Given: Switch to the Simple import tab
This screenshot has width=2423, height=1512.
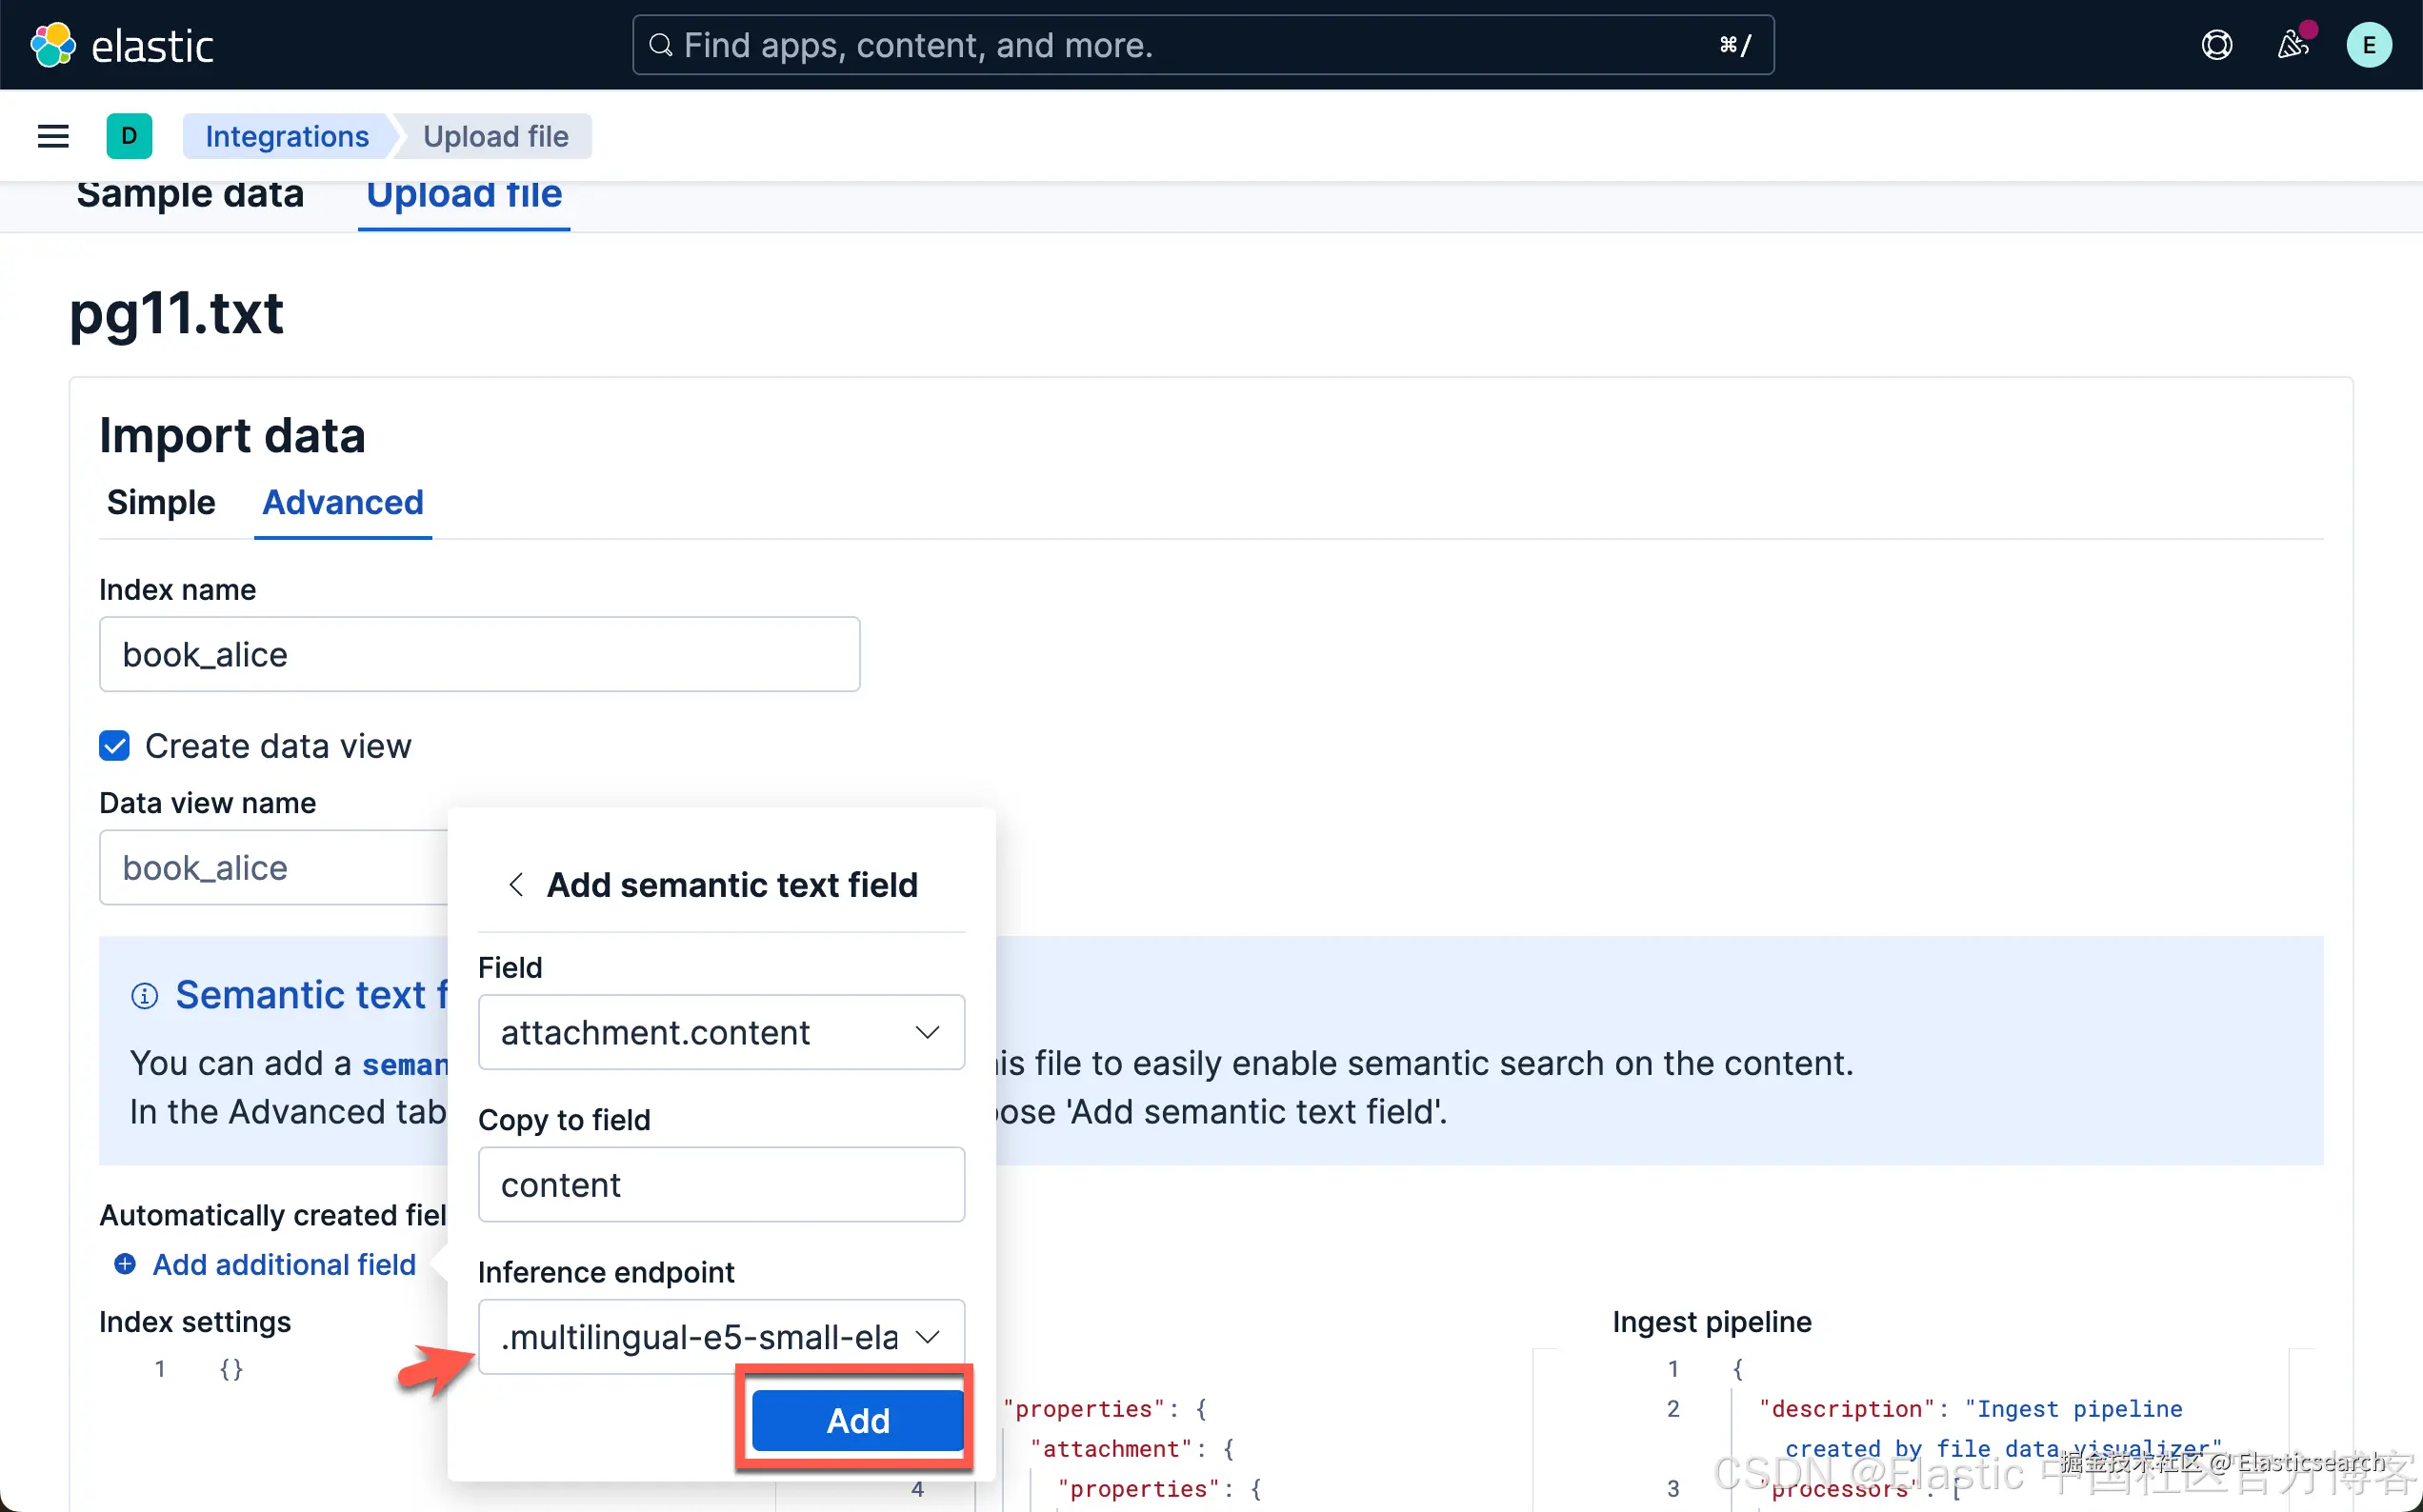Looking at the screenshot, I should 161,502.
